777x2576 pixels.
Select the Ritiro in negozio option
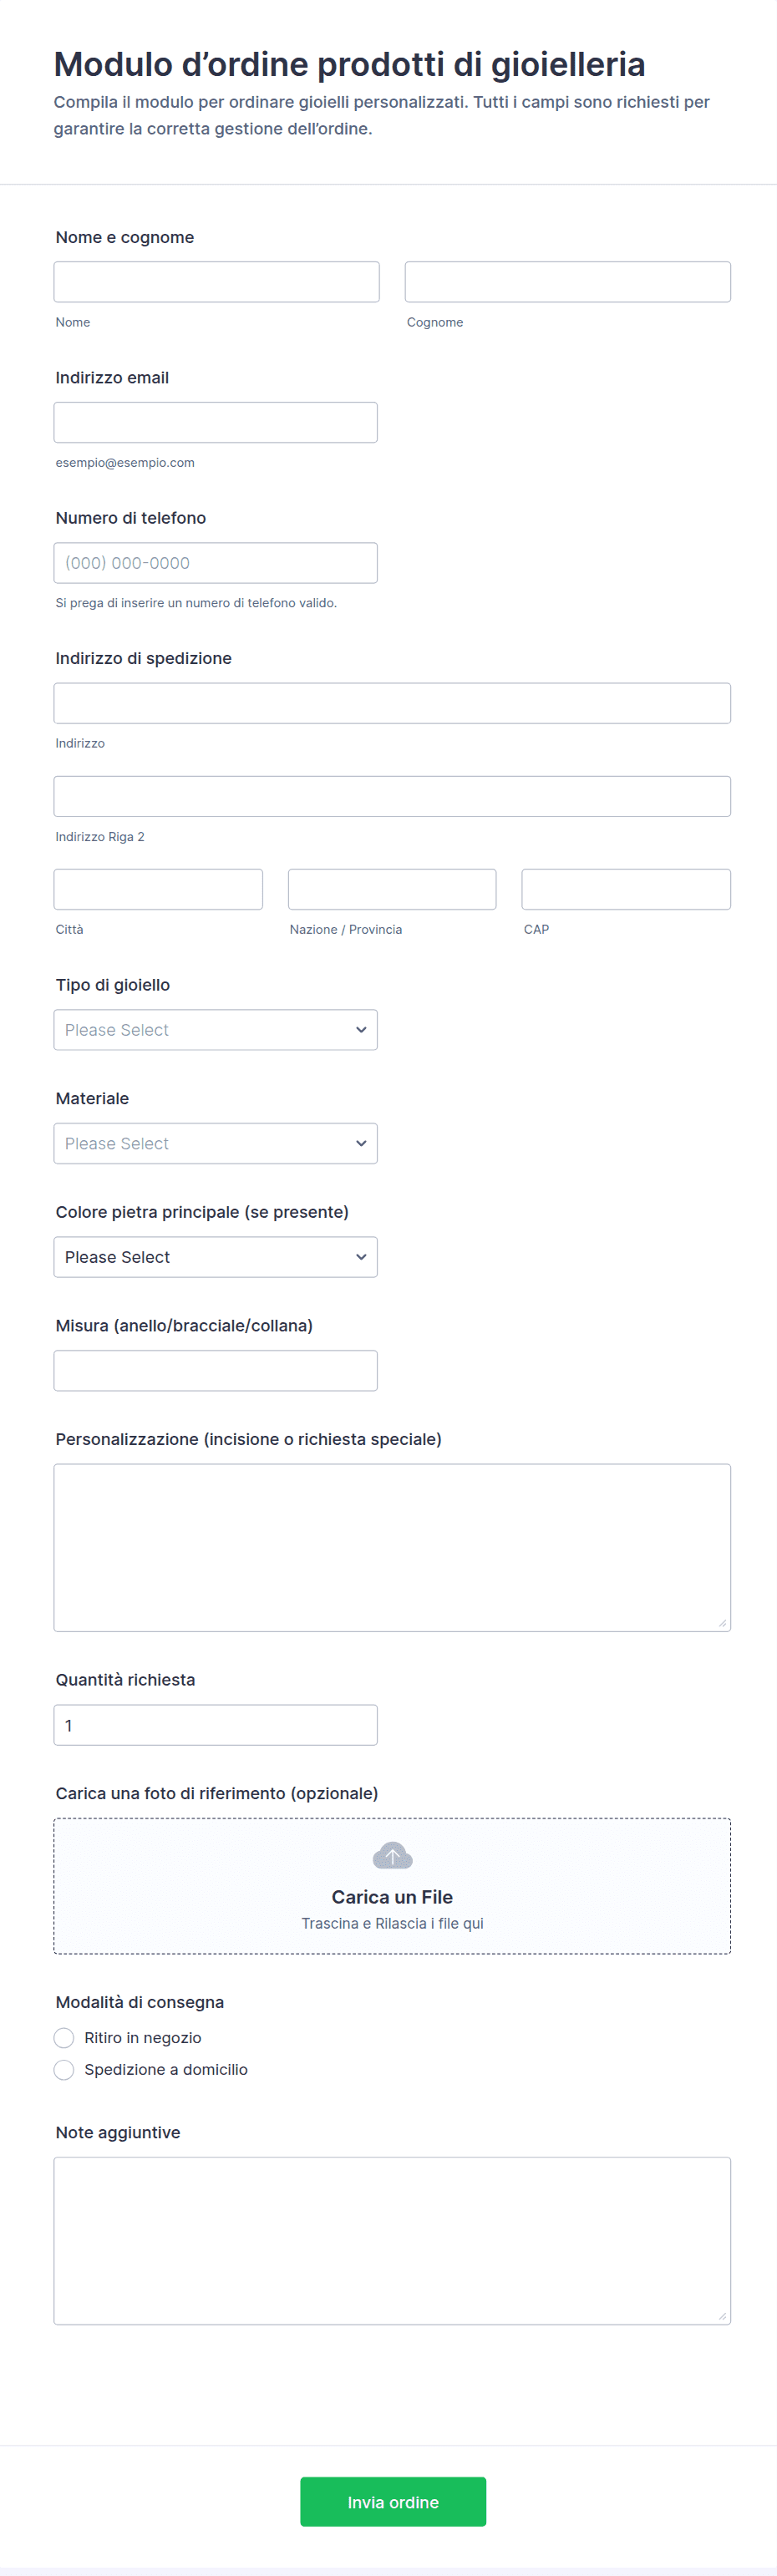pyautogui.click(x=64, y=2038)
